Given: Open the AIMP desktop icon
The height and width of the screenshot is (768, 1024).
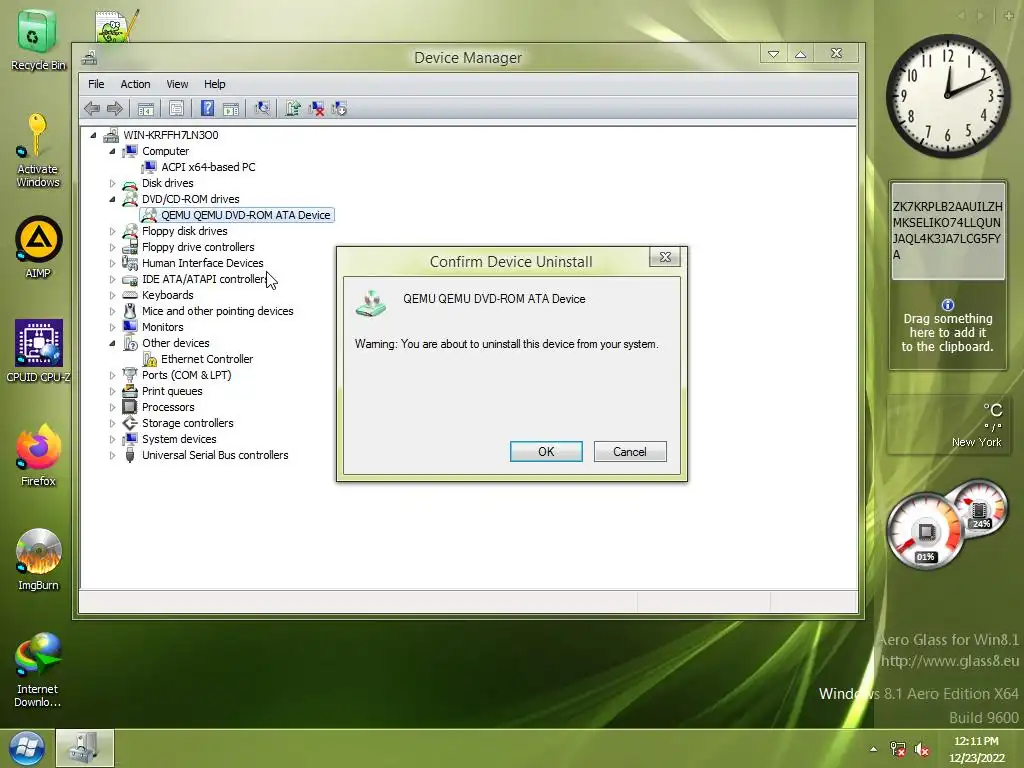Looking at the screenshot, I should pyautogui.click(x=38, y=247).
